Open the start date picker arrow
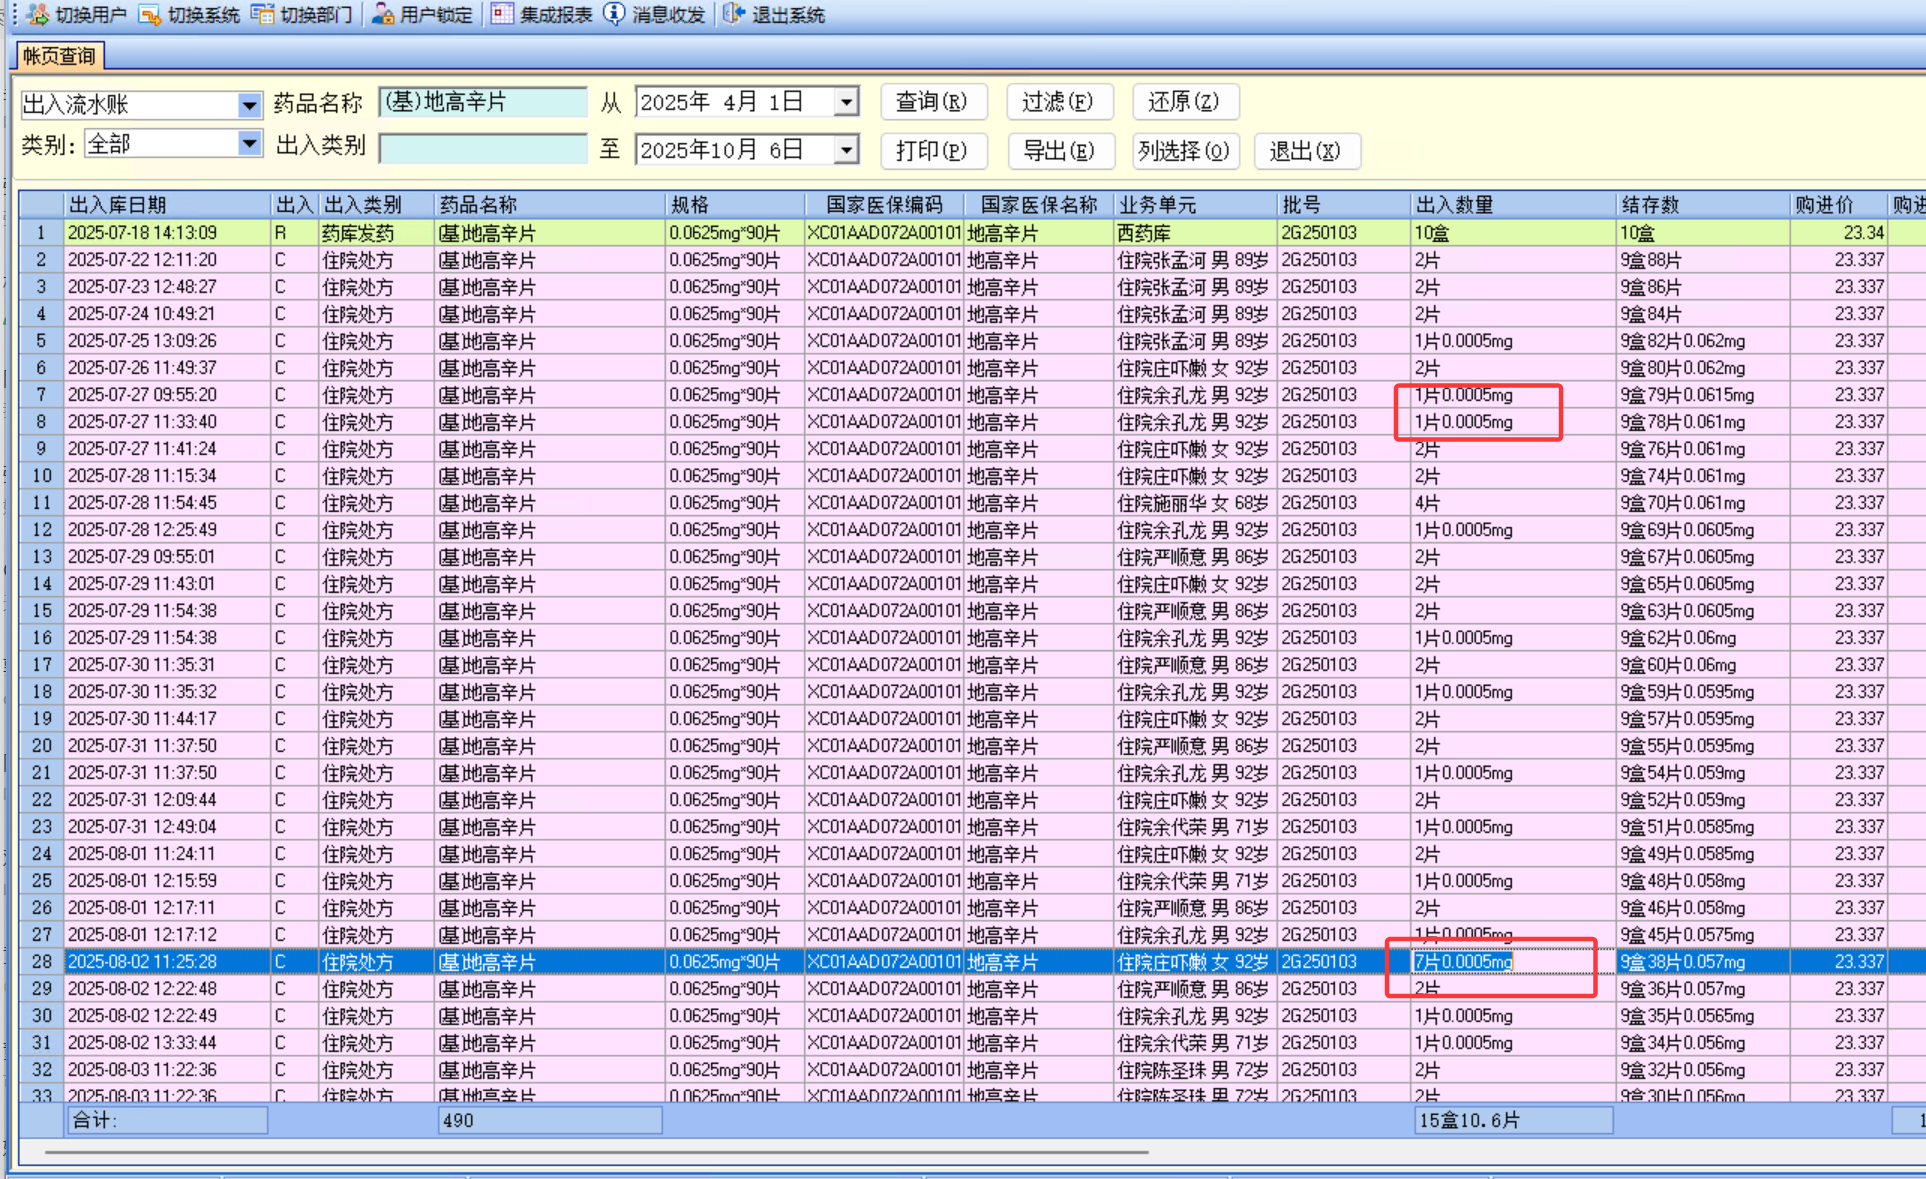This screenshot has height=1179, width=1926. click(x=846, y=102)
